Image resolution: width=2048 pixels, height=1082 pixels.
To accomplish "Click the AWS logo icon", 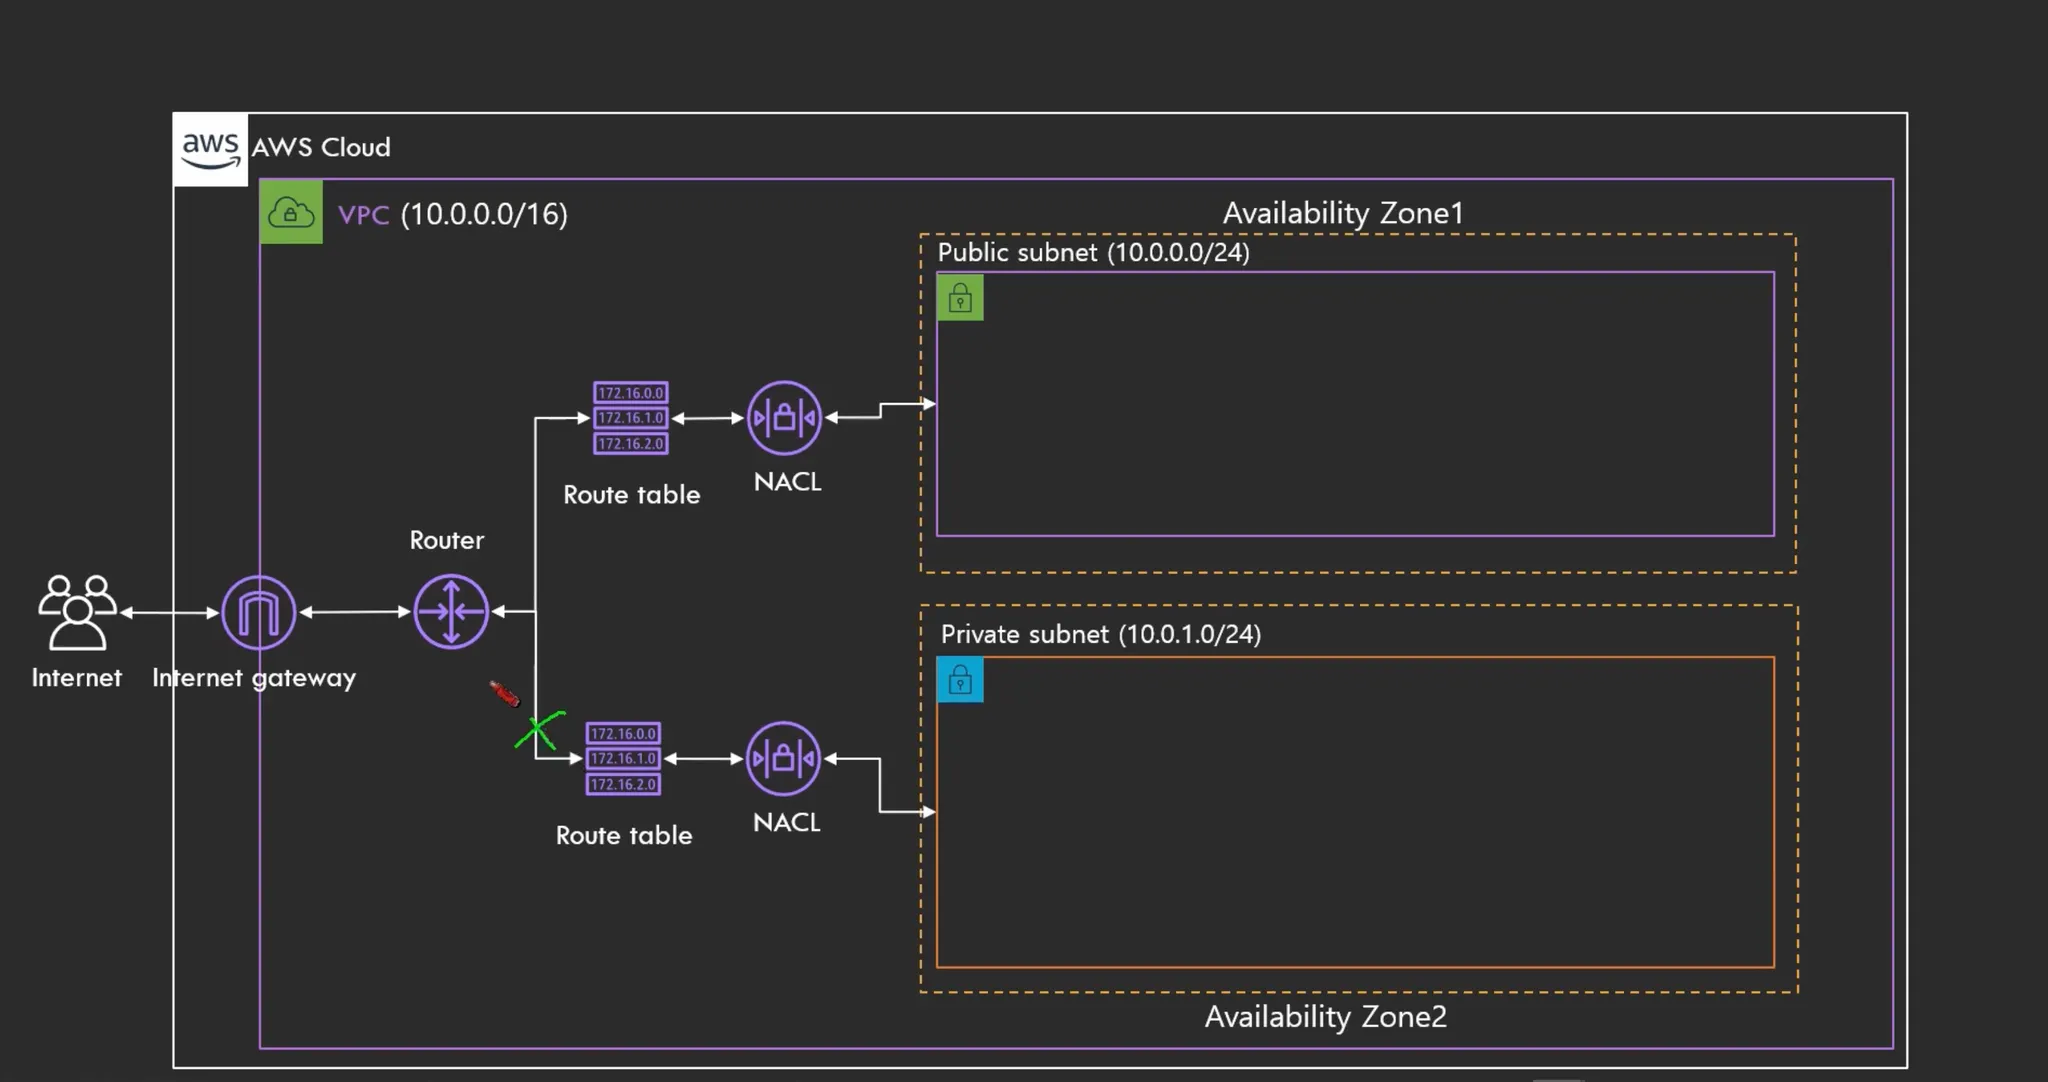I will (x=210, y=150).
